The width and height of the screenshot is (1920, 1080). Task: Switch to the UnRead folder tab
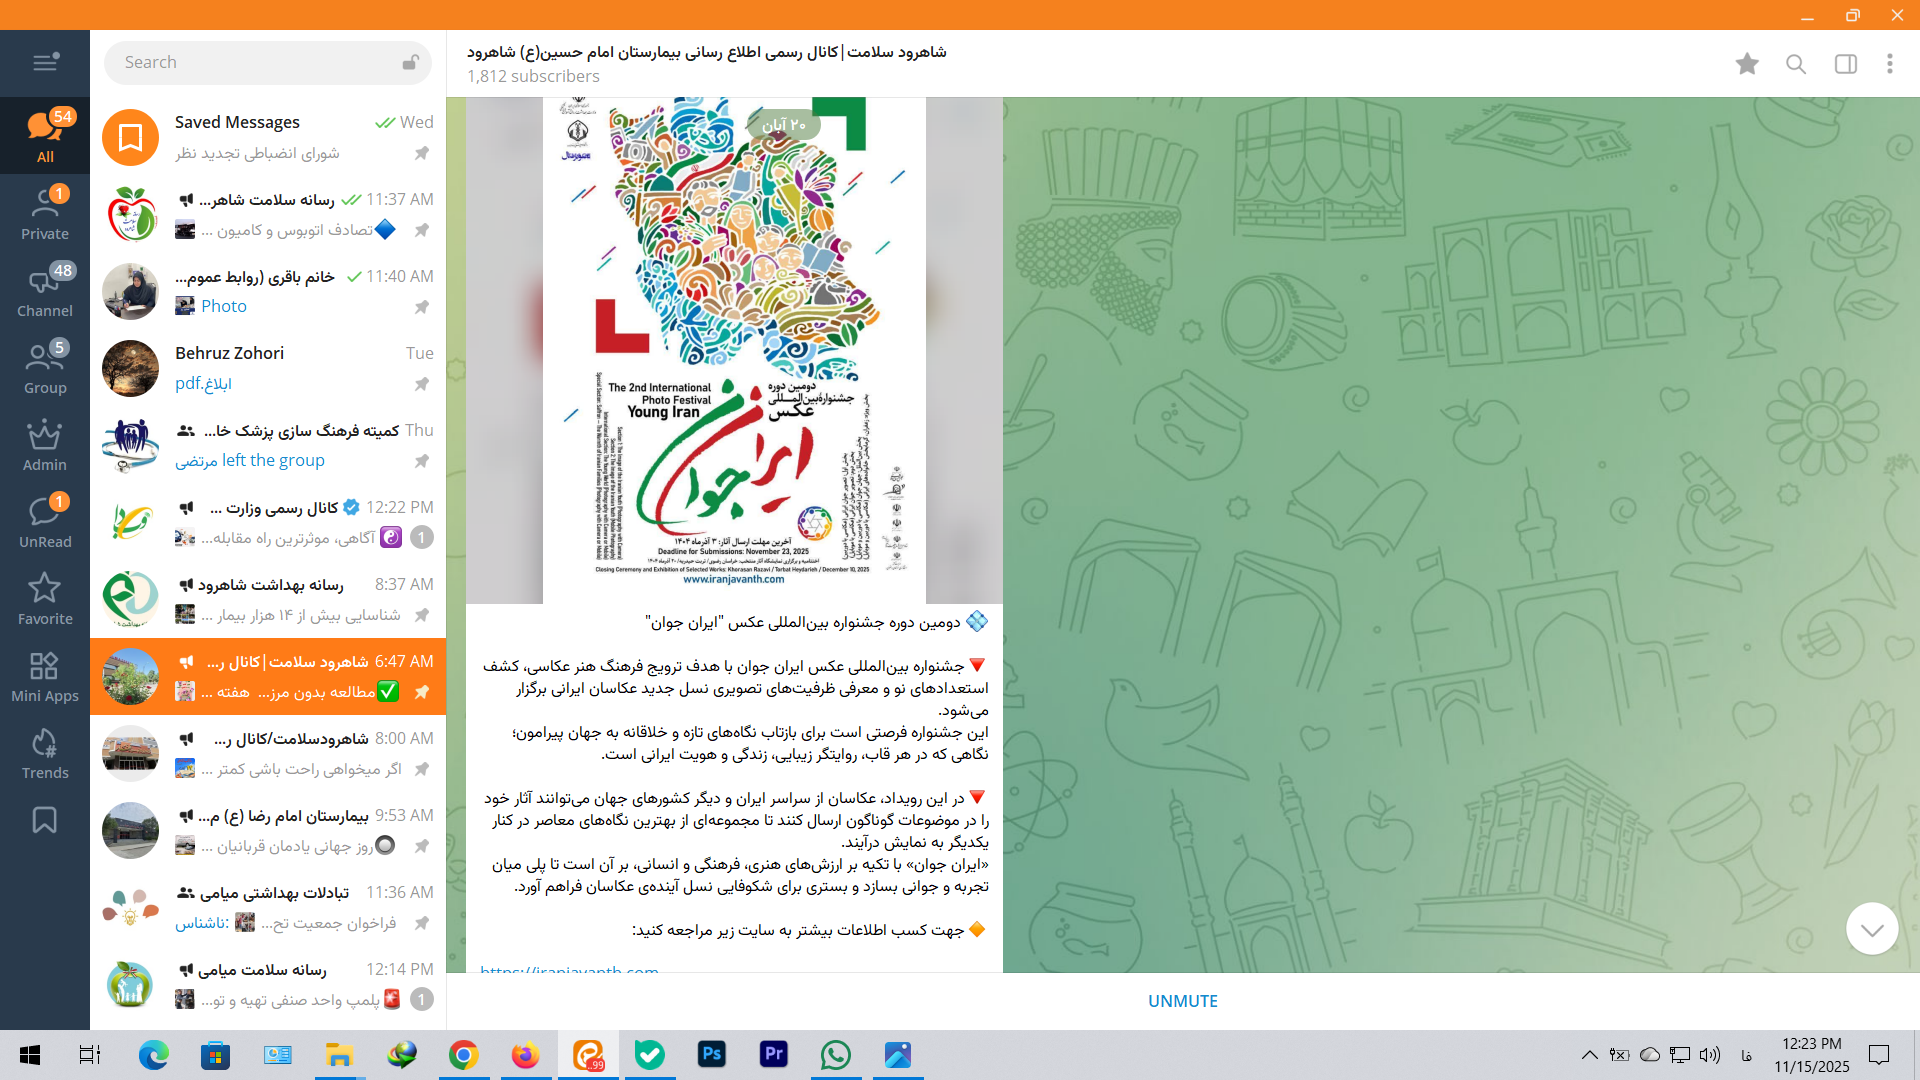[45, 523]
